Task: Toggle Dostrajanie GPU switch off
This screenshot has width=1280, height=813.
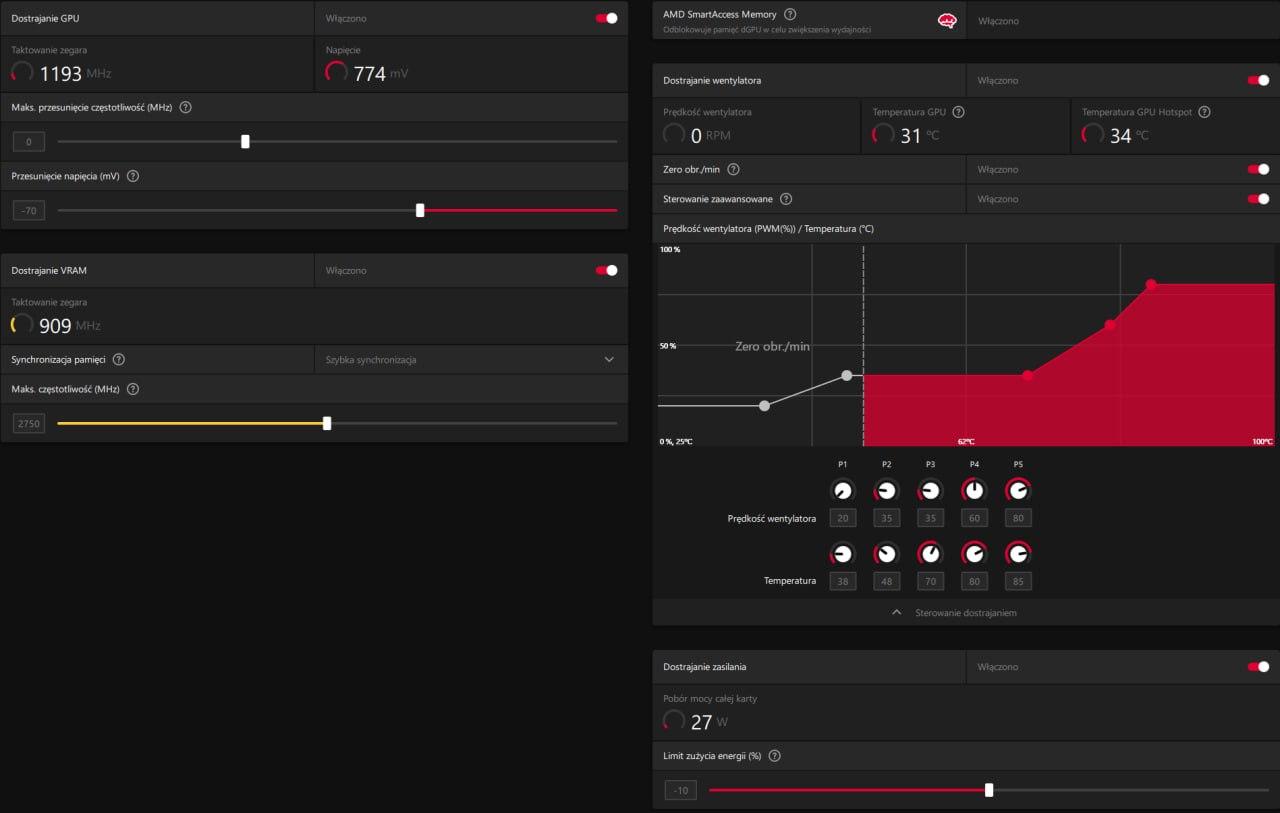Action: [x=606, y=18]
